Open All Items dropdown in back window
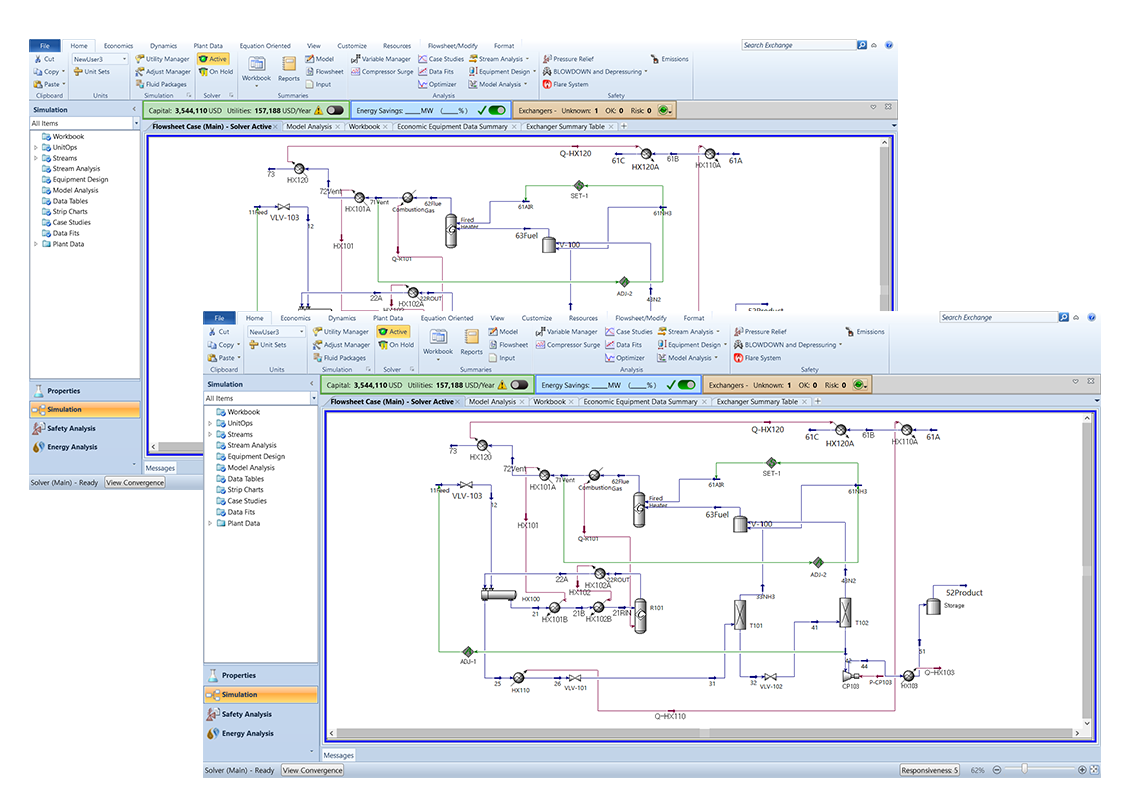Screen dimensions: 1130x800 tap(135, 123)
